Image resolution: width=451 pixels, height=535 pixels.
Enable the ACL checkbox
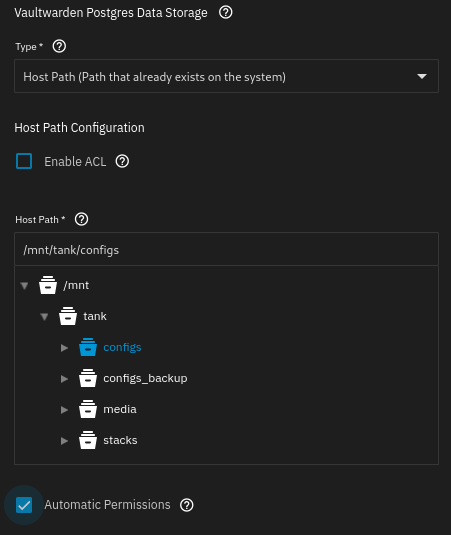(24, 161)
